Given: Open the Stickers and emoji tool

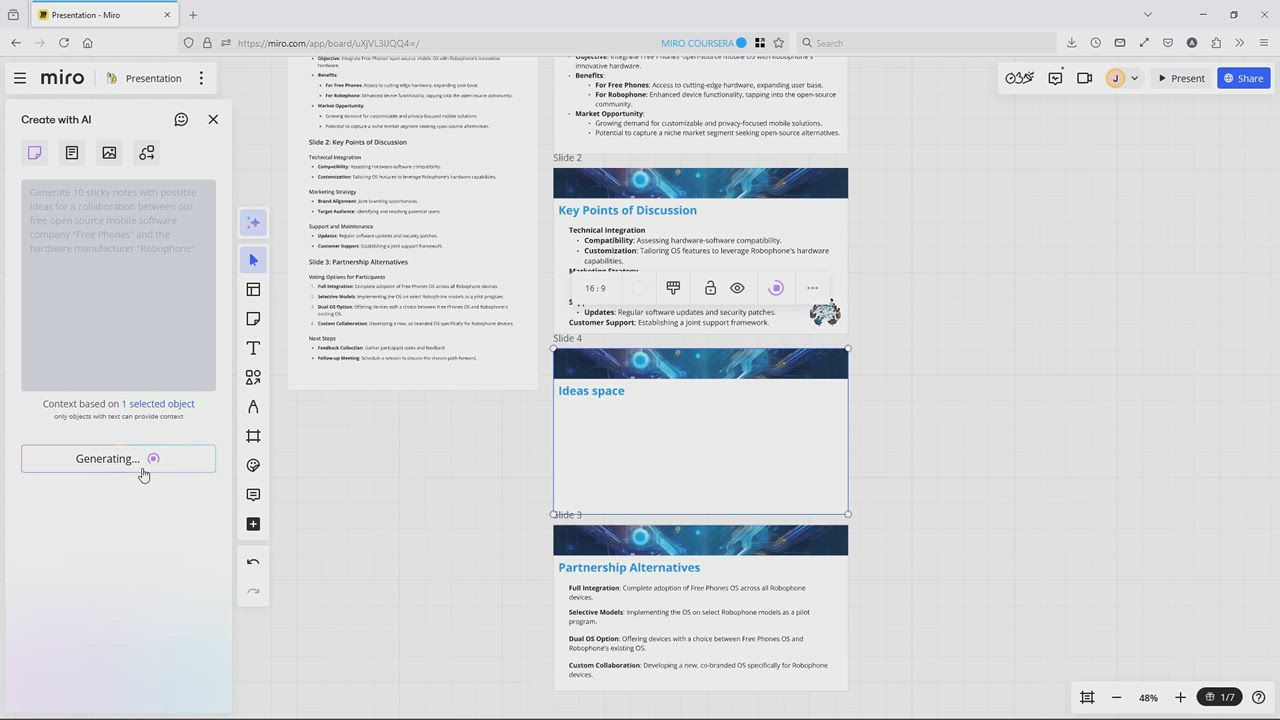Looking at the screenshot, I should coord(253,465).
